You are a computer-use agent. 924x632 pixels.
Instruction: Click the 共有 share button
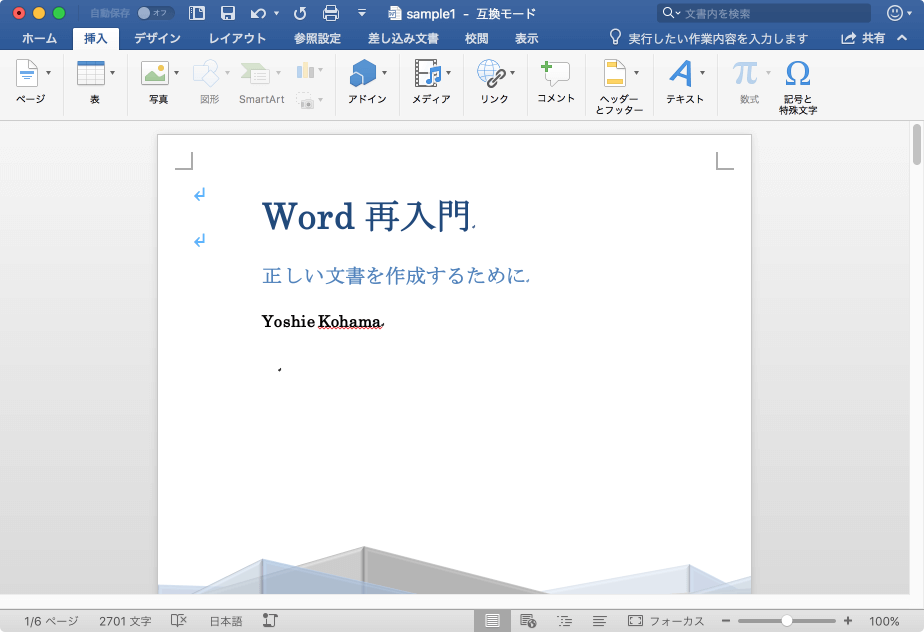(x=863, y=38)
